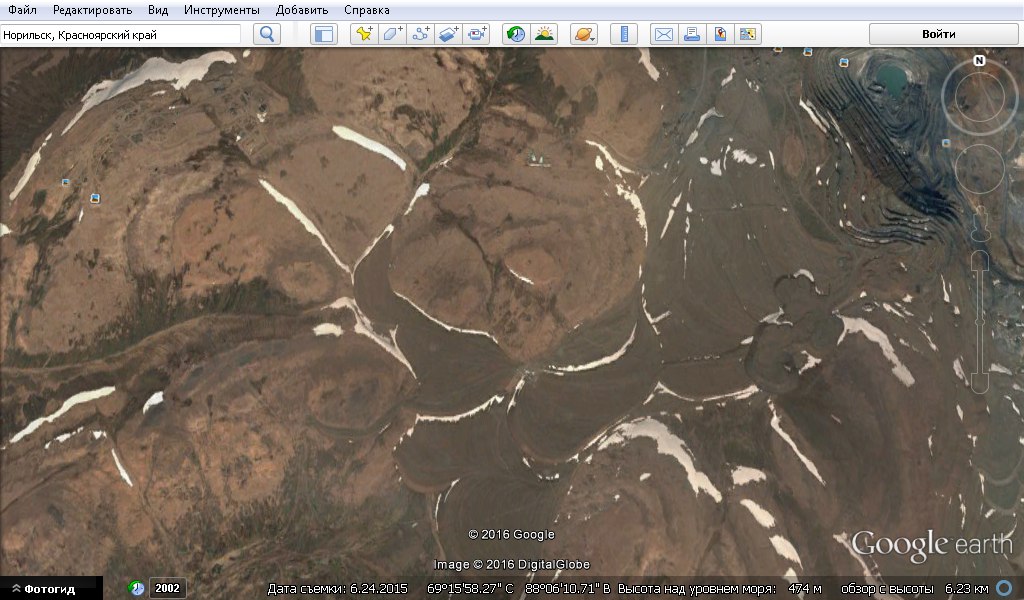Click the eye altitude 6.23 км value
This screenshot has height=600, width=1024.
pyautogui.click(x=967, y=588)
